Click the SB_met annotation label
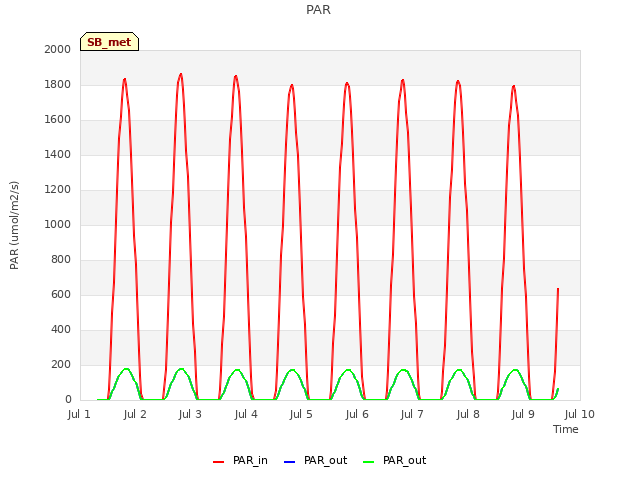This screenshot has height=480, width=640. coord(109,42)
